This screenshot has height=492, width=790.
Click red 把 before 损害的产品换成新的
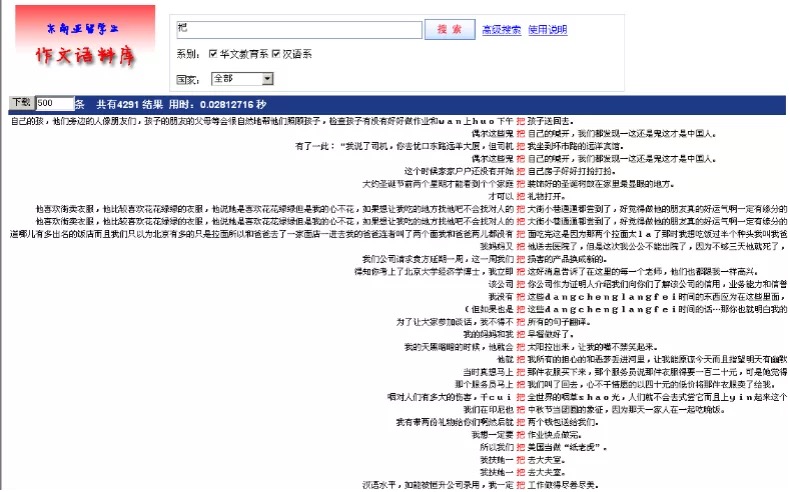coord(520,259)
